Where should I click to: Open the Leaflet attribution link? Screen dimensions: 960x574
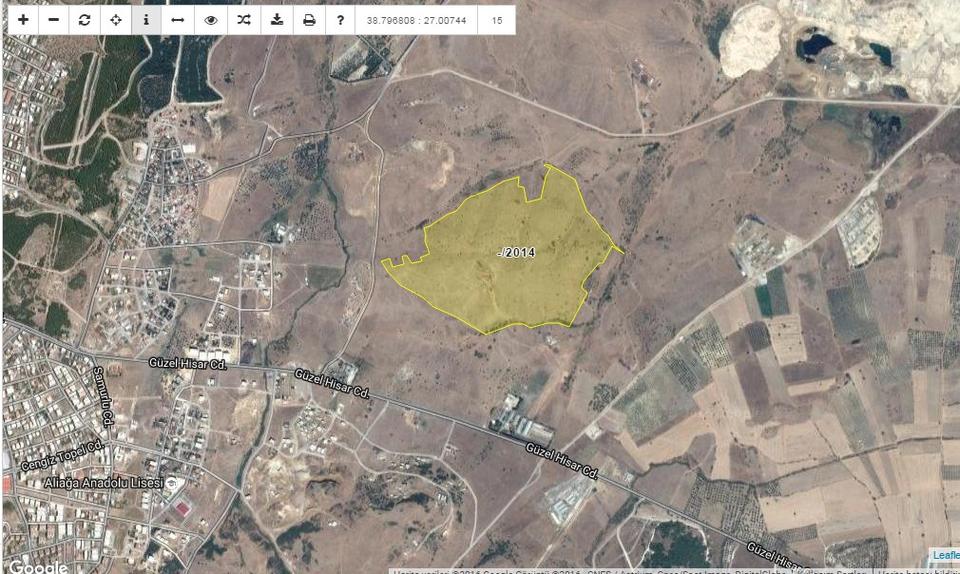point(945,555)
